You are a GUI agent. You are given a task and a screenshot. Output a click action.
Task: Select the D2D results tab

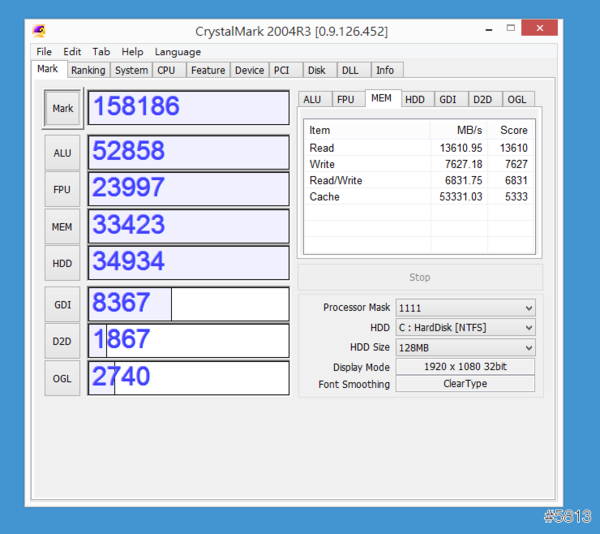(x=482, y=99)
